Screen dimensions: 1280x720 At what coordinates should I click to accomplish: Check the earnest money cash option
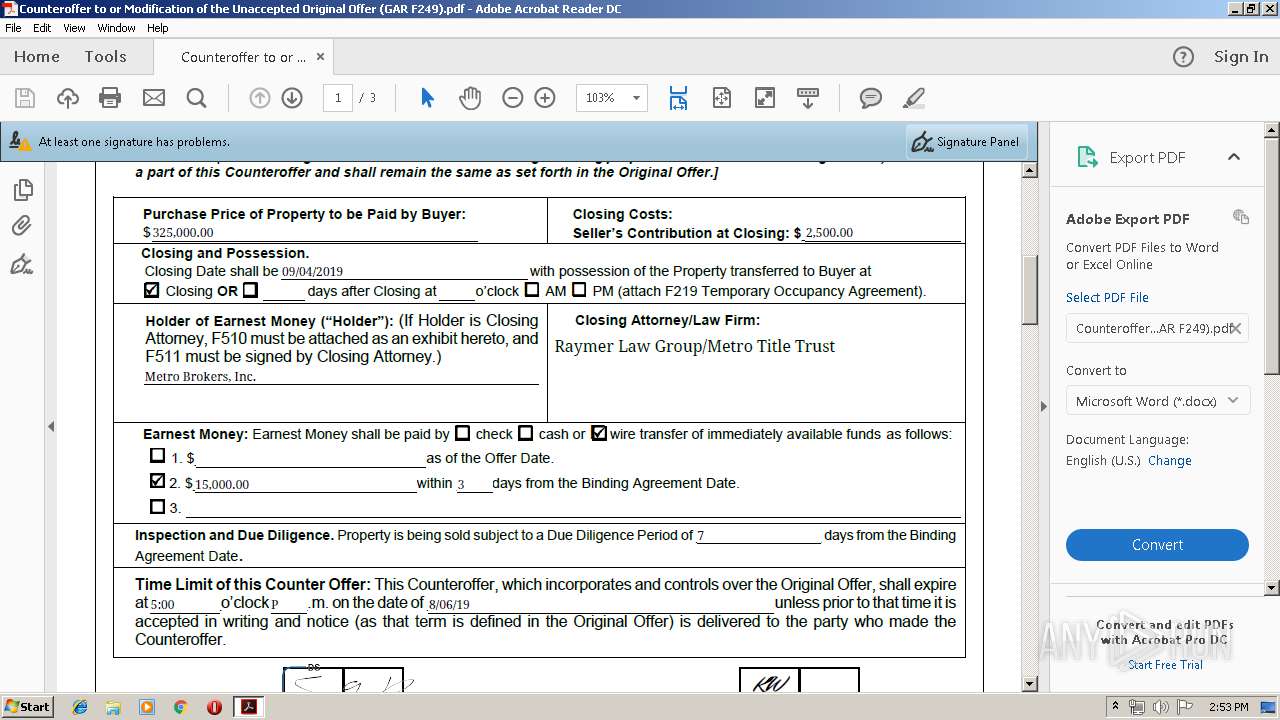pos(525,433)
